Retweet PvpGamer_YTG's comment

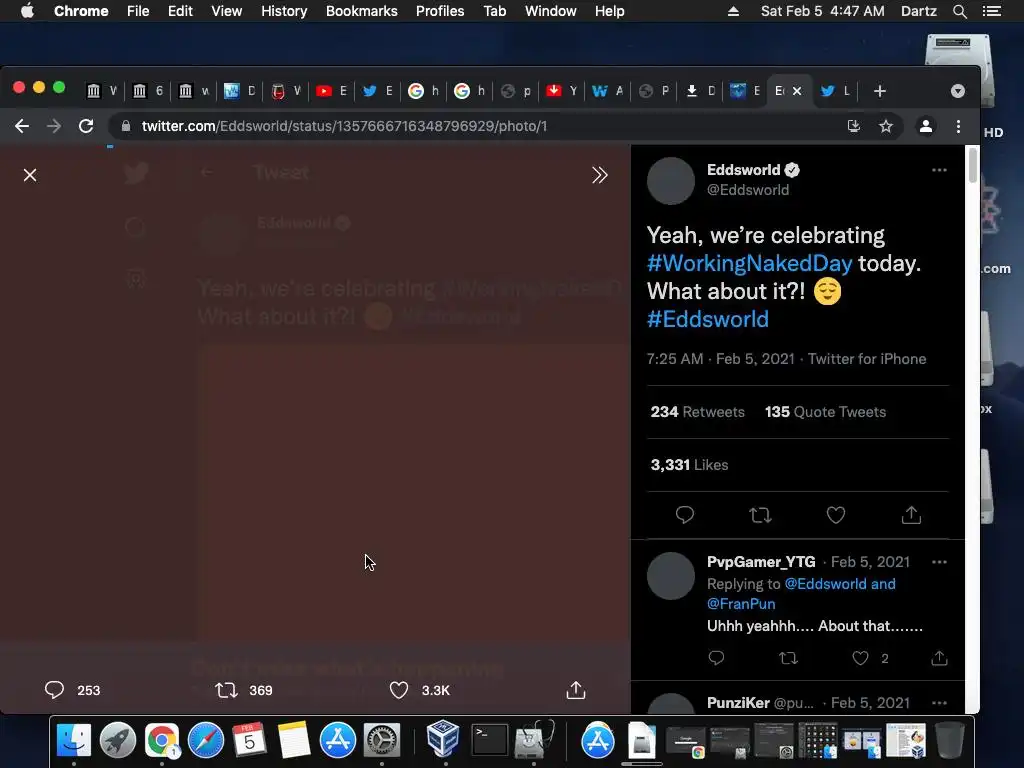click(788, 658)
